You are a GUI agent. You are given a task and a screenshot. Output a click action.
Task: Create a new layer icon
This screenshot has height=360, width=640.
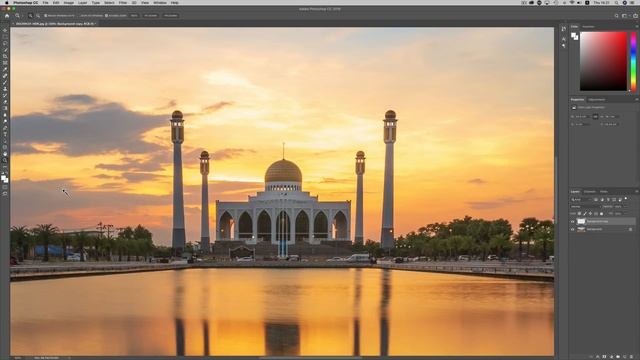coord(624,357)
